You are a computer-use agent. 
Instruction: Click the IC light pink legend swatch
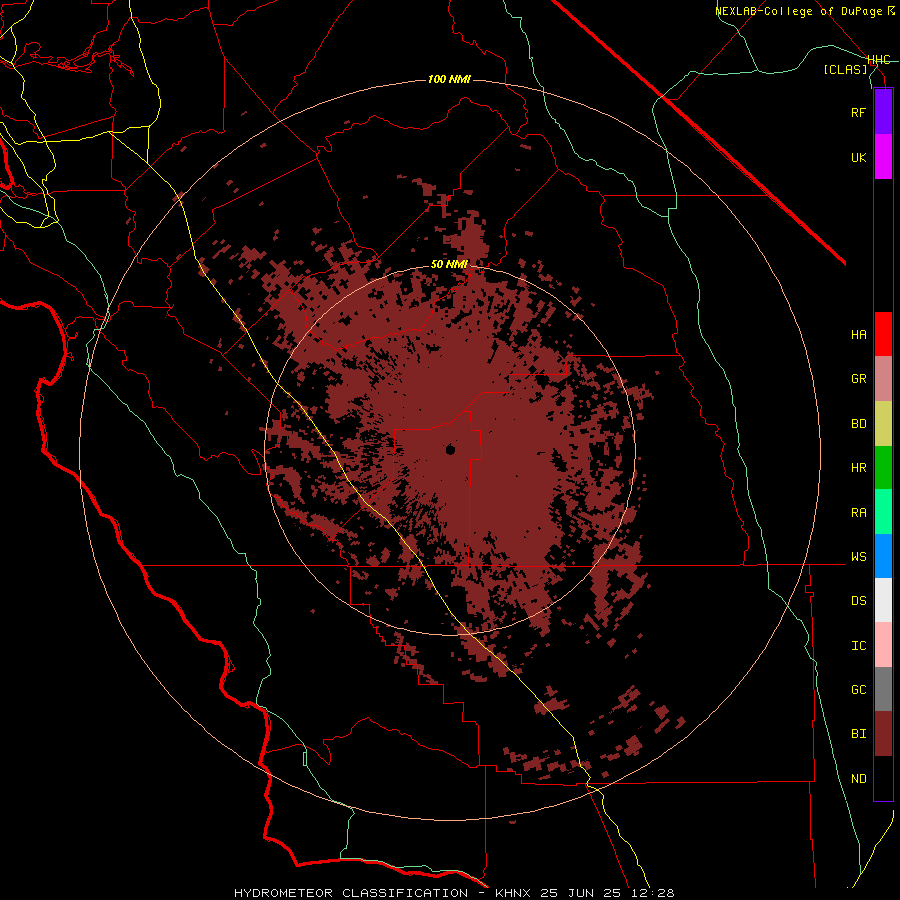point(883,645)
